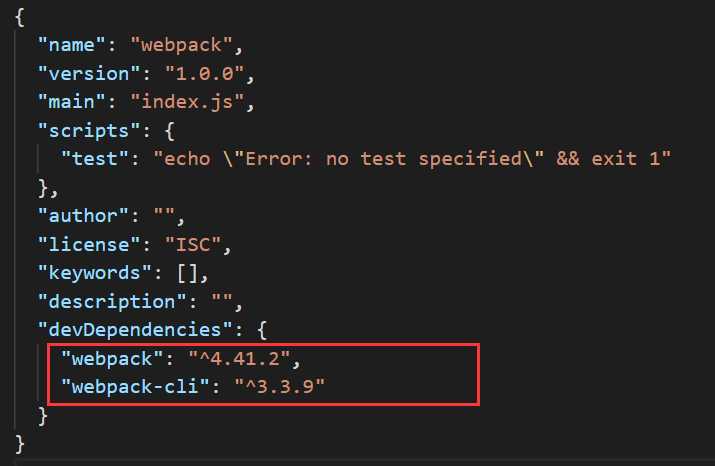Click the "license" key

point(89,245)
